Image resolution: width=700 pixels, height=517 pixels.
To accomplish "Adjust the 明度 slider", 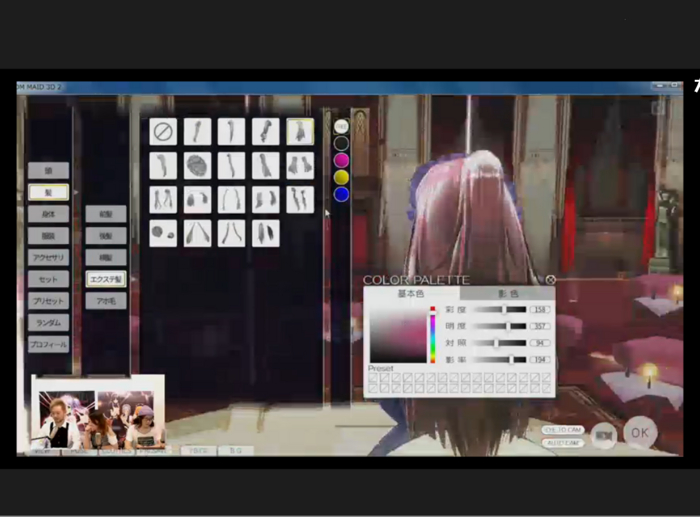I will [x=500, y=326].
